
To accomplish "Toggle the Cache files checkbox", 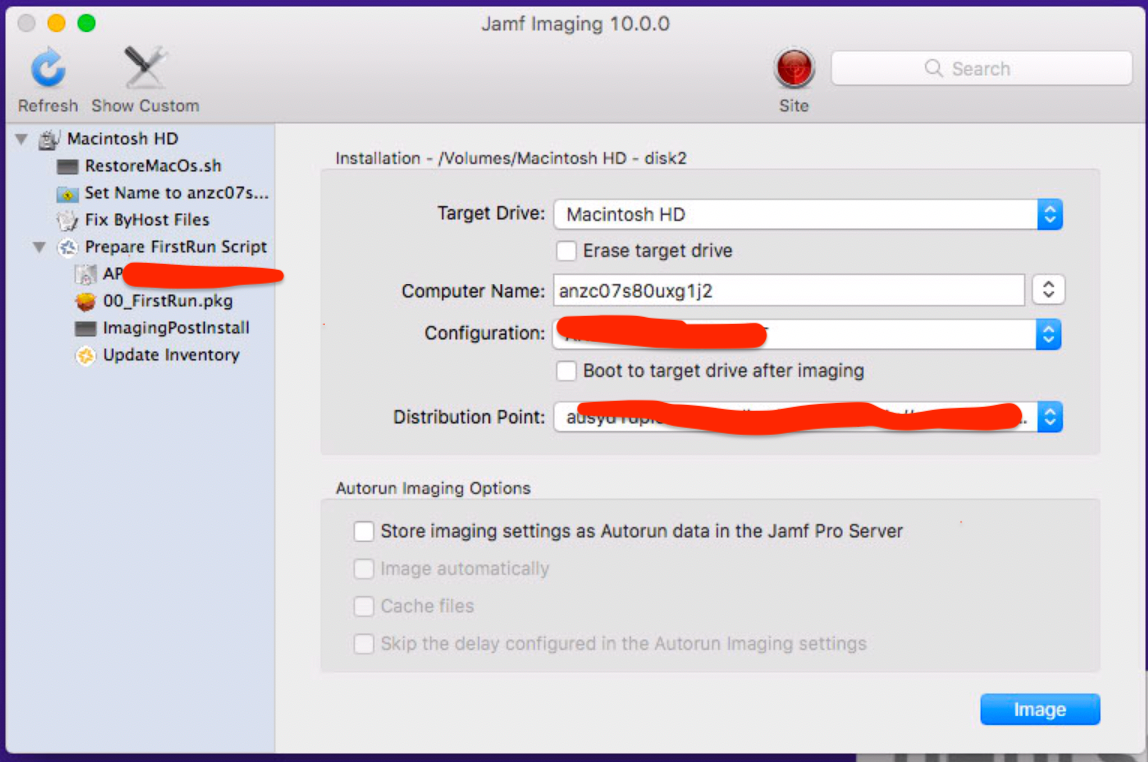I will pyautogui.click(x=364, y=606).
